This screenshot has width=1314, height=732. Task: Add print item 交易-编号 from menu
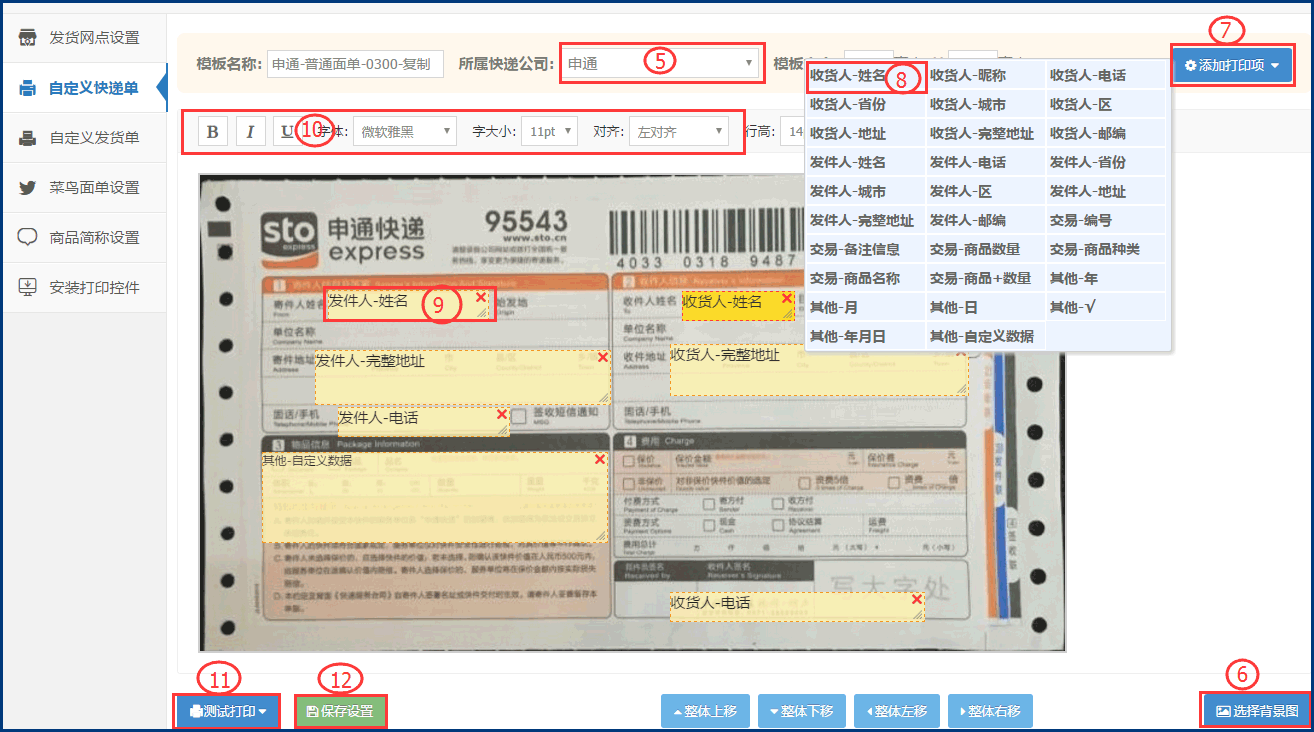point(1105,220)
